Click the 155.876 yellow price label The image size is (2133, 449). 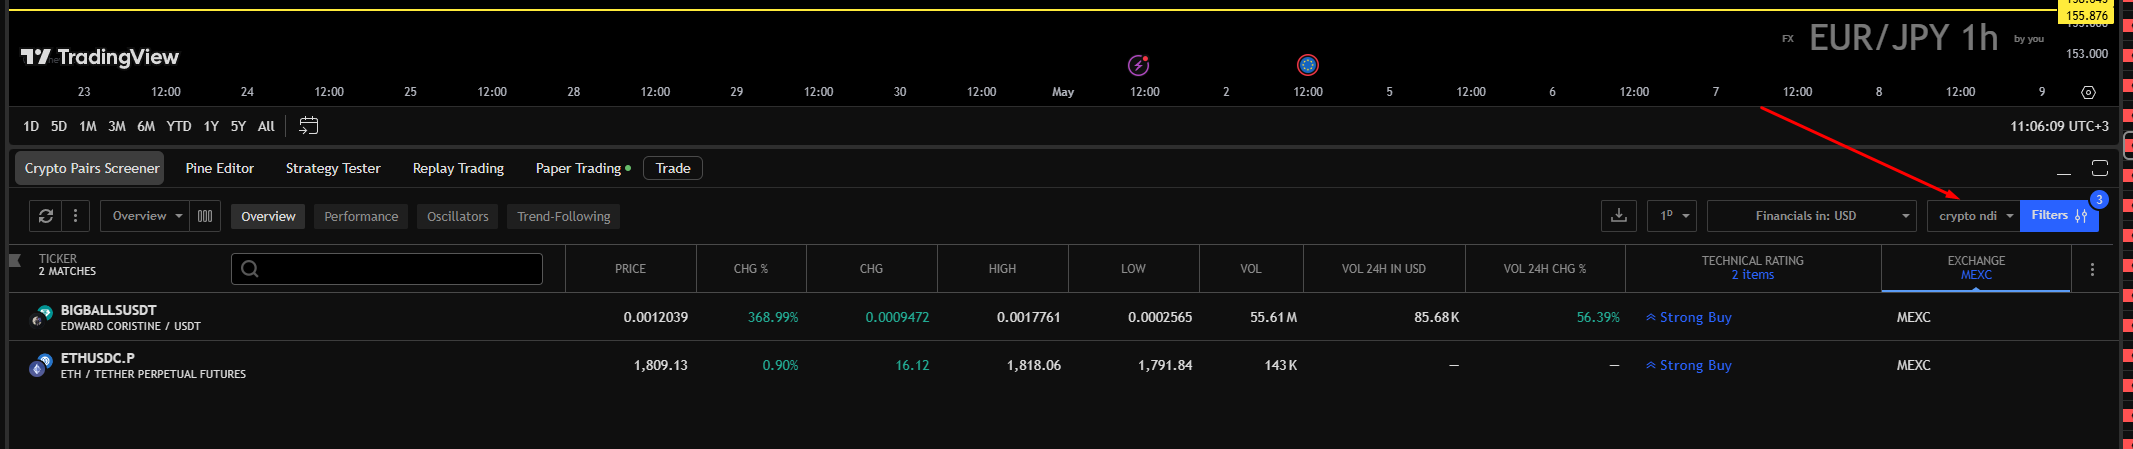[x=2087, y=15]
